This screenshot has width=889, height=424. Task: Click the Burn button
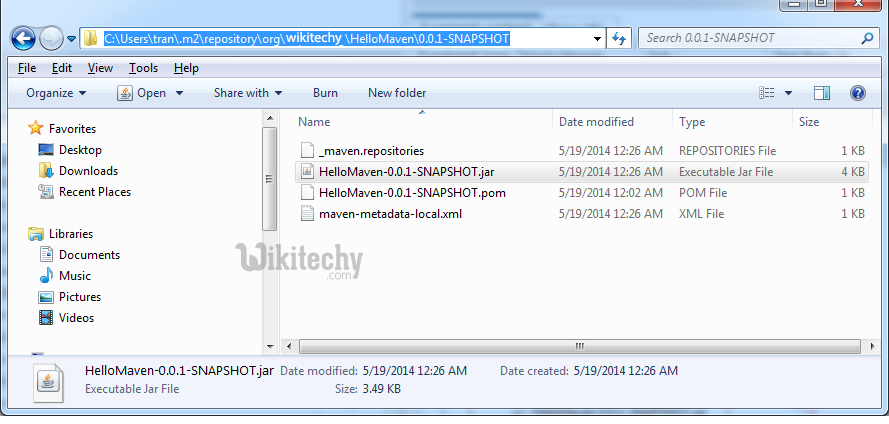[x=325, y=93]
